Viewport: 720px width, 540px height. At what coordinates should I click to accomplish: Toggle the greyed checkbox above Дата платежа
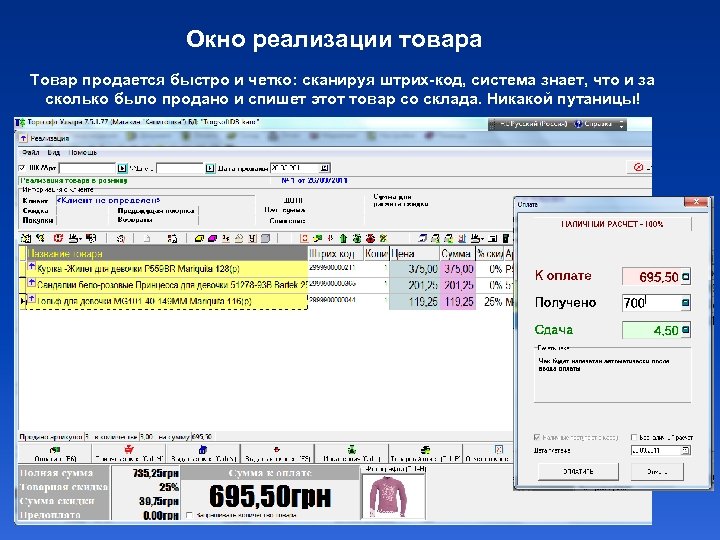537,437
